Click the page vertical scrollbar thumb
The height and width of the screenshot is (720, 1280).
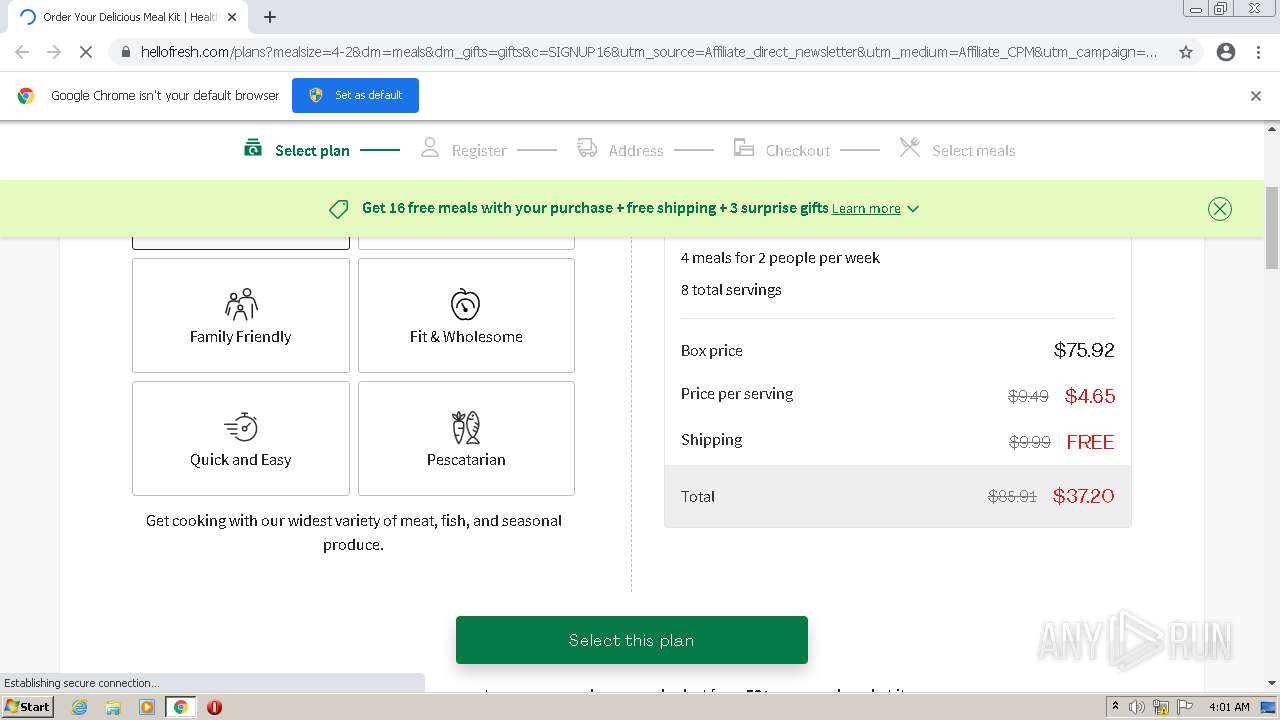click(x=1272, y=228)
